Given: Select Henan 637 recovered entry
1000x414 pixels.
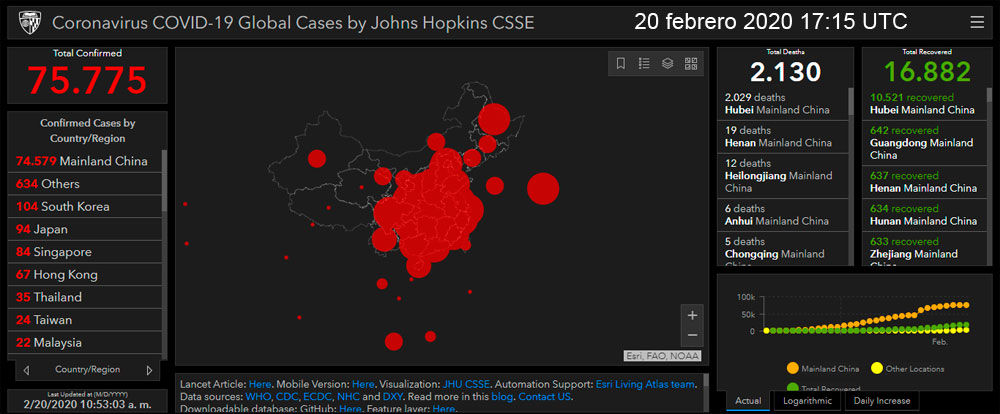Looking at the screenshot, I should [x=925, y=182].
